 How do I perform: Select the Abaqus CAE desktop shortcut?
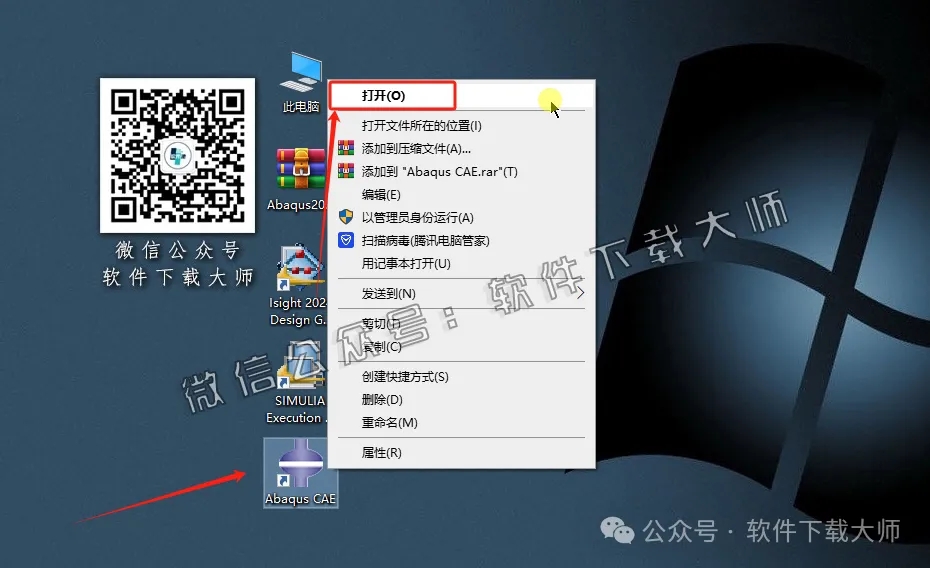[x=301, y=473]
